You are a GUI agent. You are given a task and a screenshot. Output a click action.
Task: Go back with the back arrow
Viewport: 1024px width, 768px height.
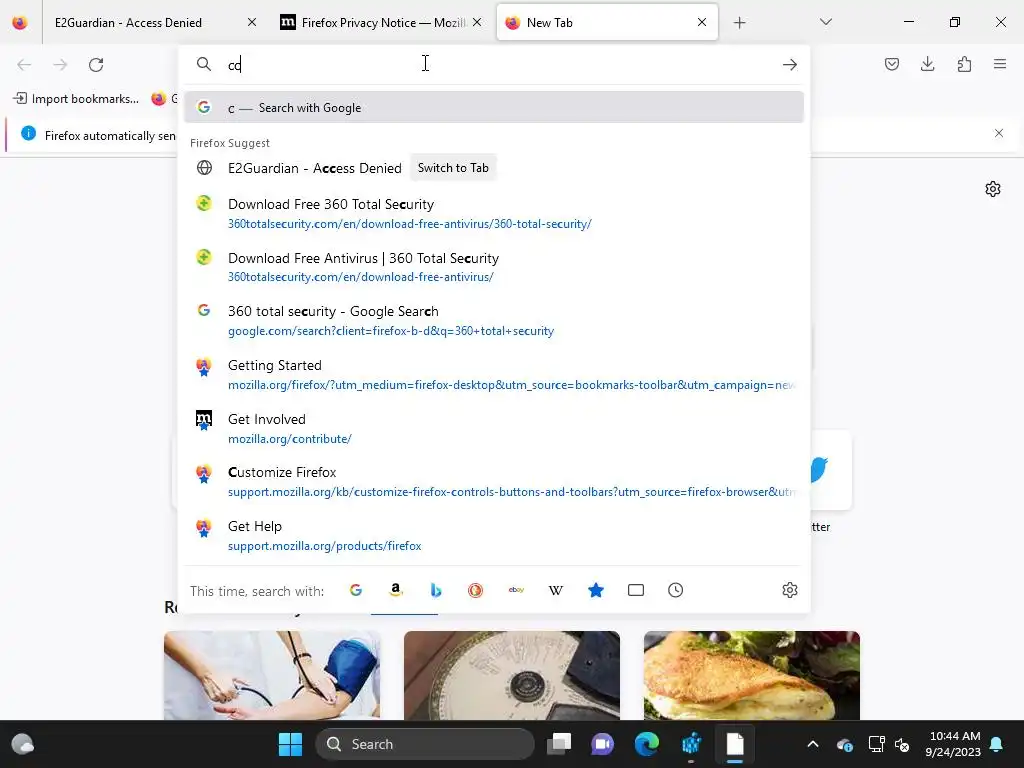[x=24, y=65]
